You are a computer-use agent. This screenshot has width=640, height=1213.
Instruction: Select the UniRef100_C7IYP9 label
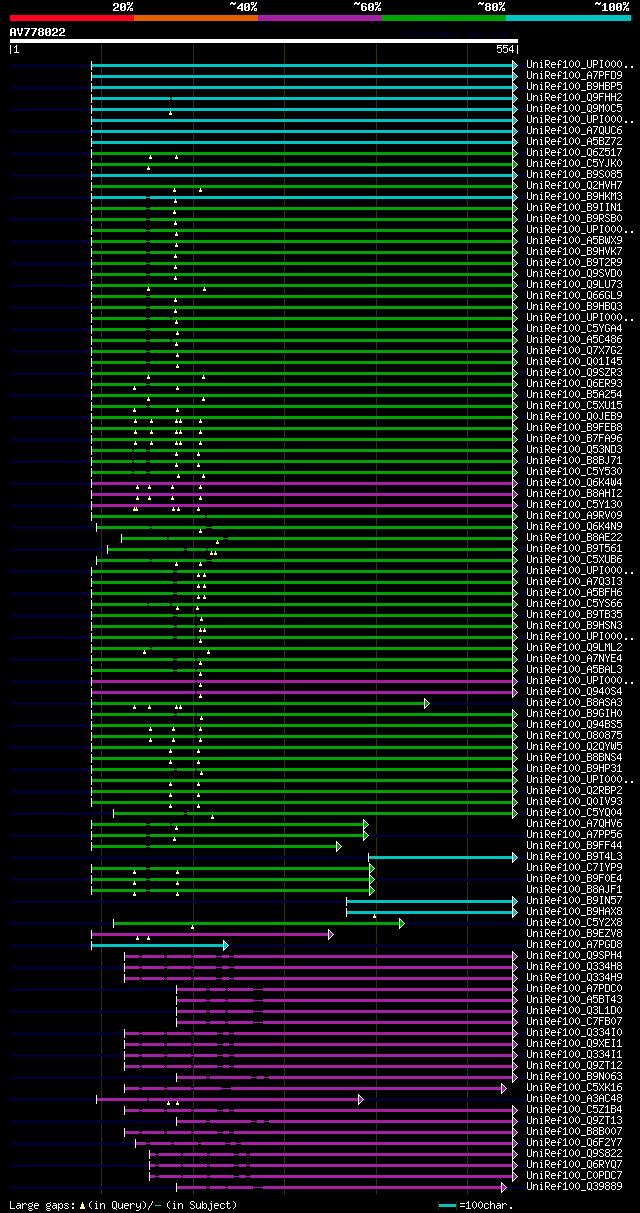click(x=574, y=867)
